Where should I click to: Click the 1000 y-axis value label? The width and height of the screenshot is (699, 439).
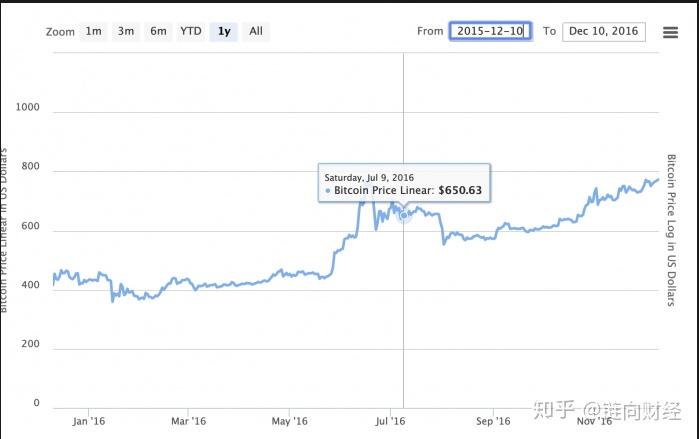27,109
